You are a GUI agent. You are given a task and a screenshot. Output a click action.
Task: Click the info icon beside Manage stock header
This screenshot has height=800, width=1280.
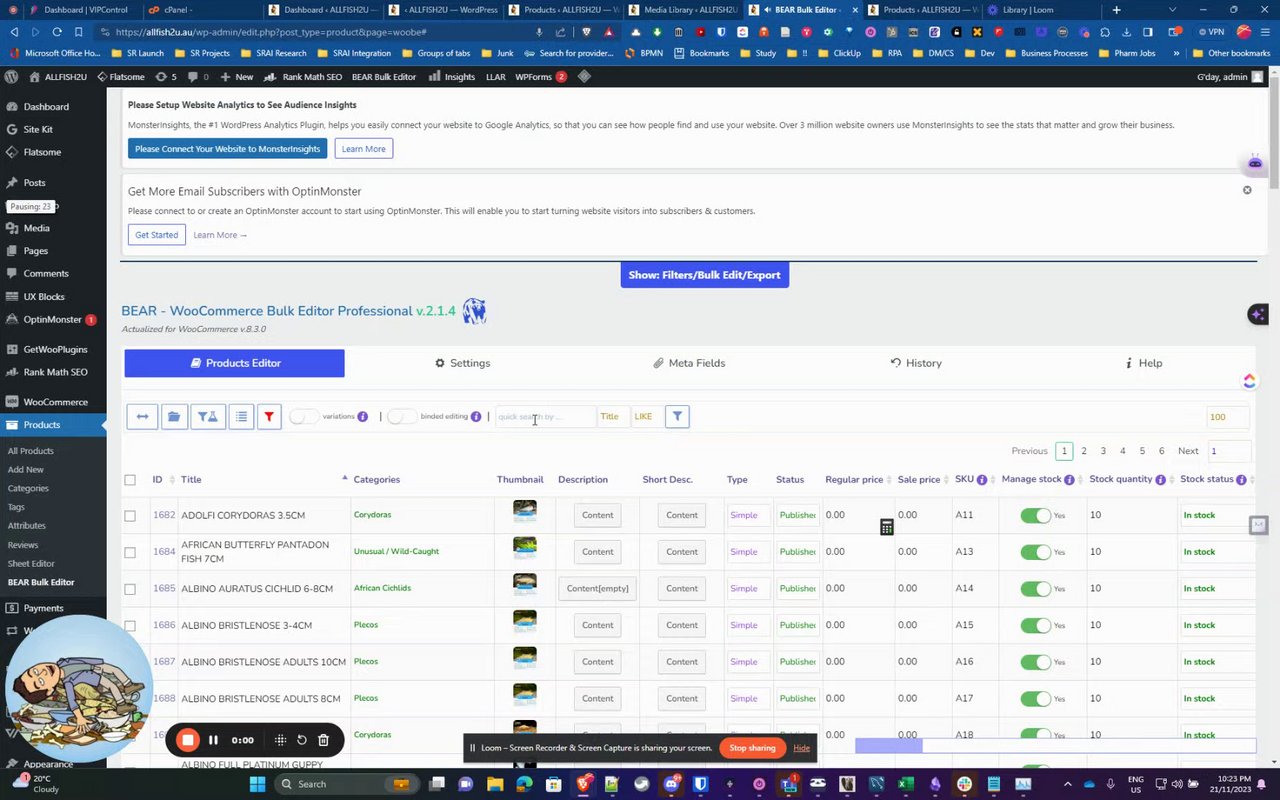pyautogui.click(x=1069, y=480)
